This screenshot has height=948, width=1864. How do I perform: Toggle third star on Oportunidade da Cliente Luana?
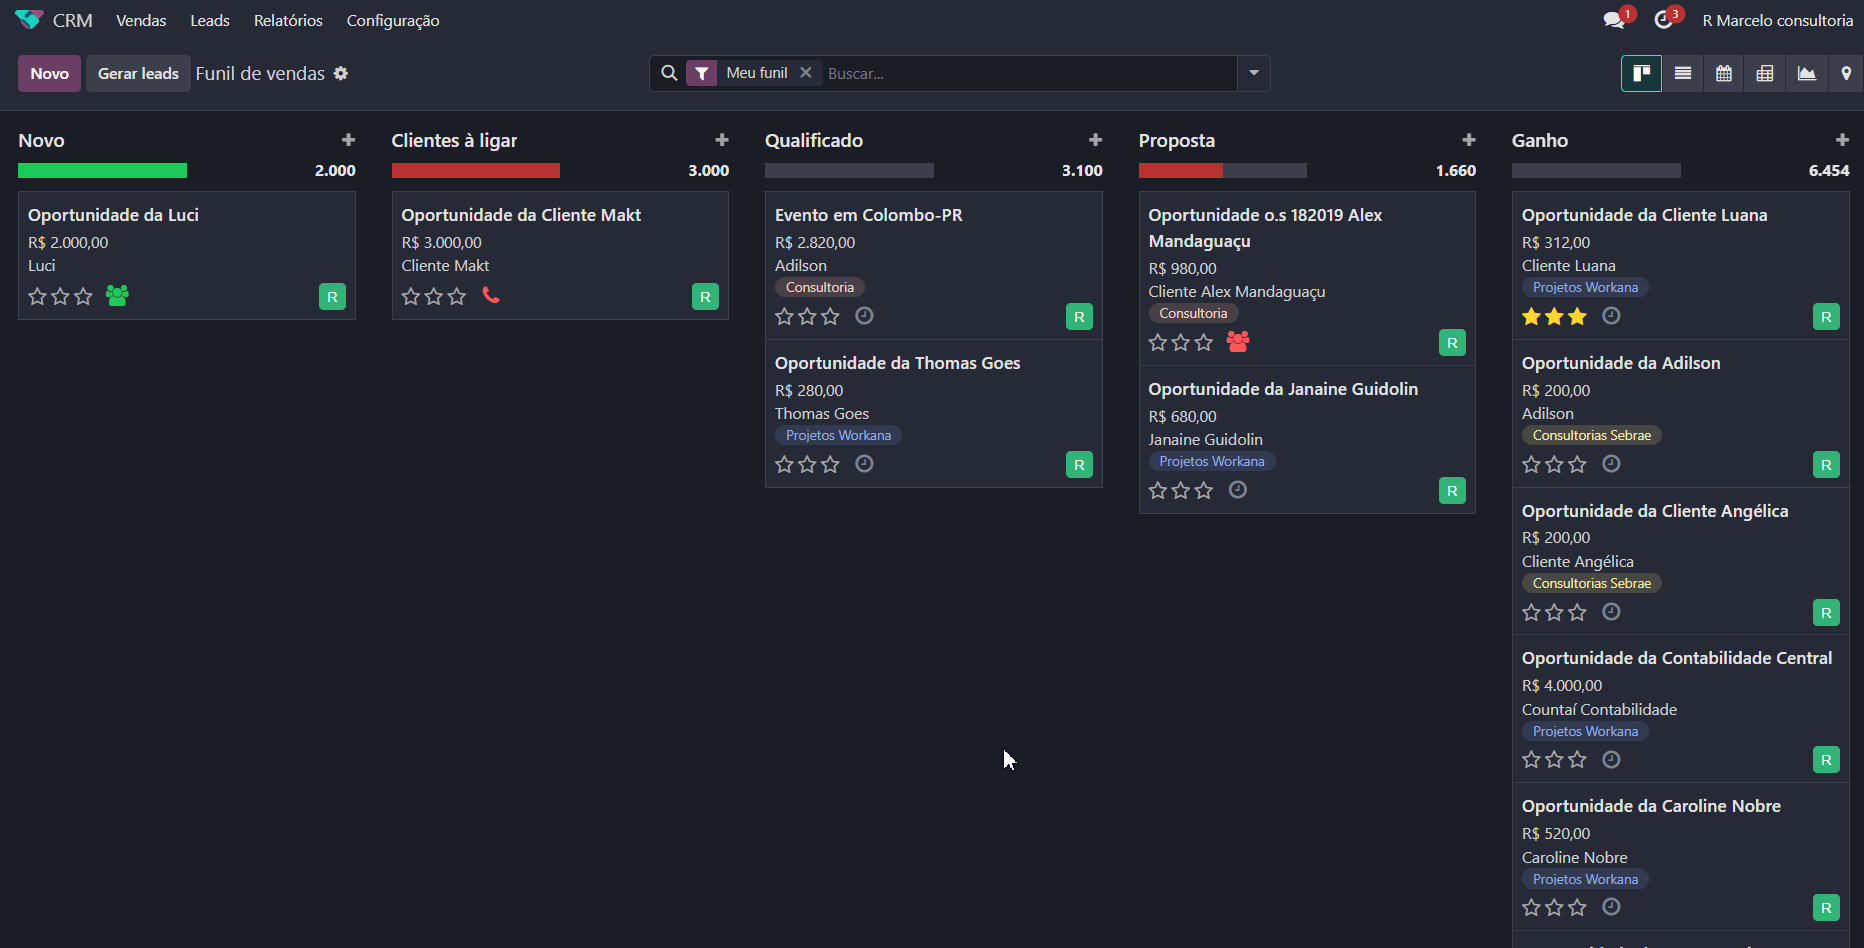click(x=1577, y=316)
